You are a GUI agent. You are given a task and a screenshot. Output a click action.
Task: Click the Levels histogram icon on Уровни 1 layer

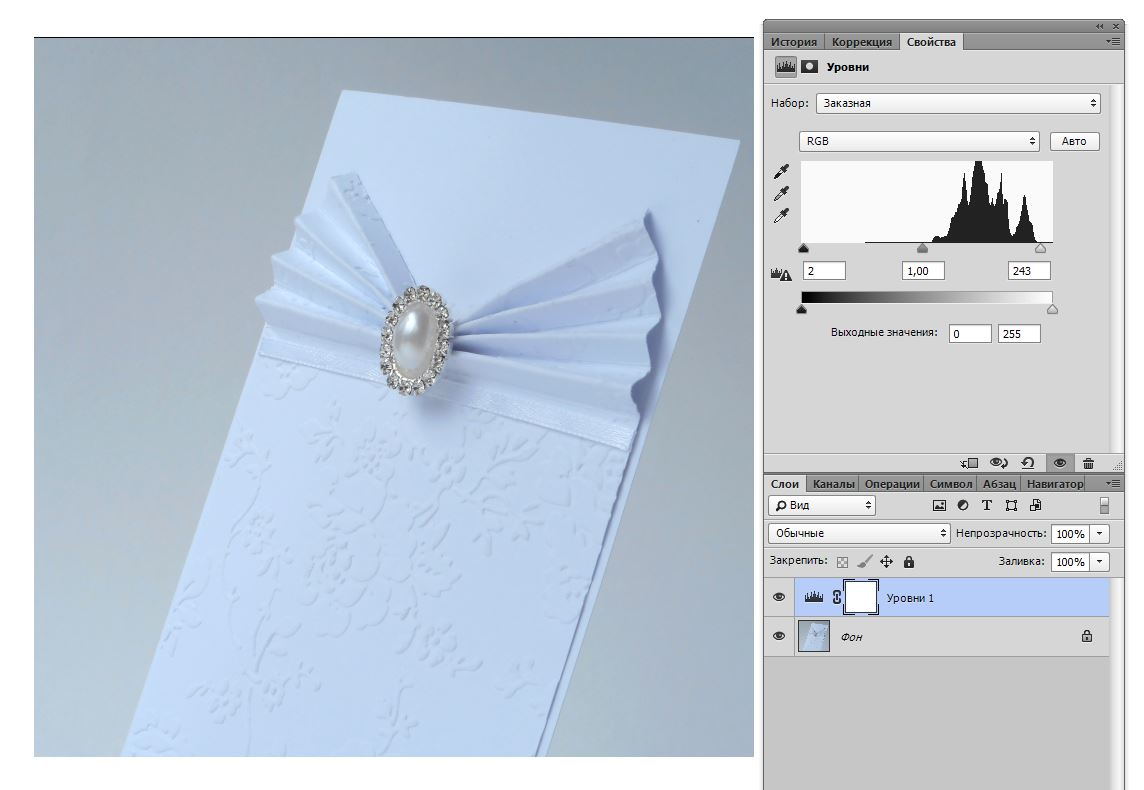tap(813, 597)
